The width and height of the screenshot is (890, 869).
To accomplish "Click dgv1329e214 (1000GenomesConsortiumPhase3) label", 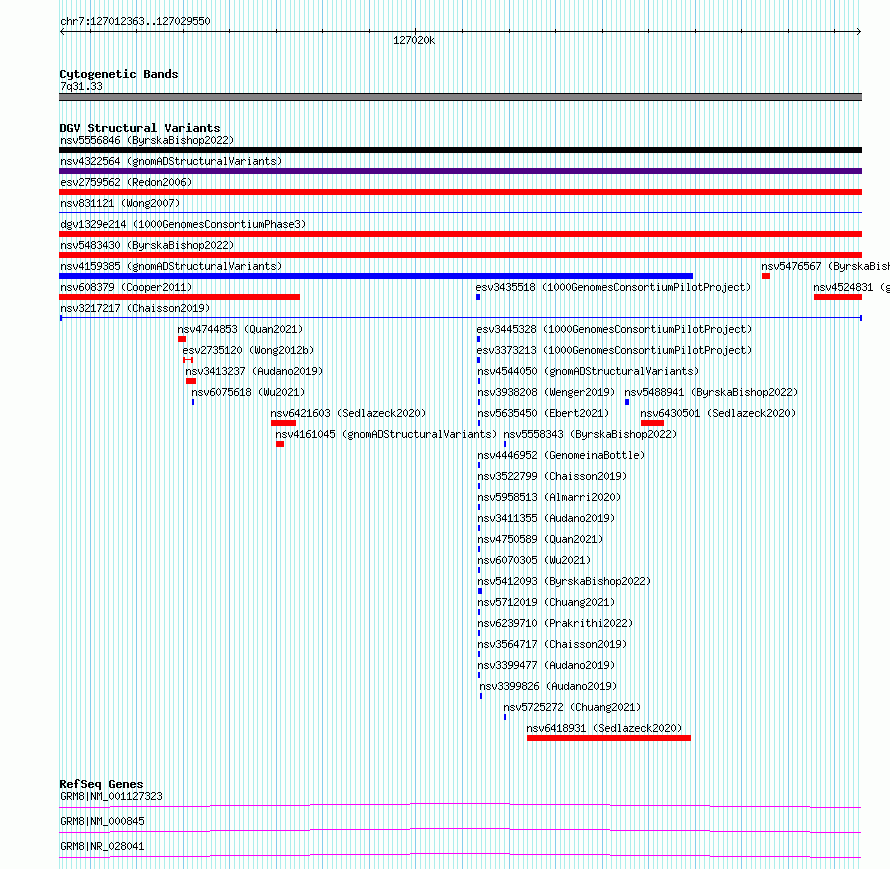I will click(x=183, y=224).
